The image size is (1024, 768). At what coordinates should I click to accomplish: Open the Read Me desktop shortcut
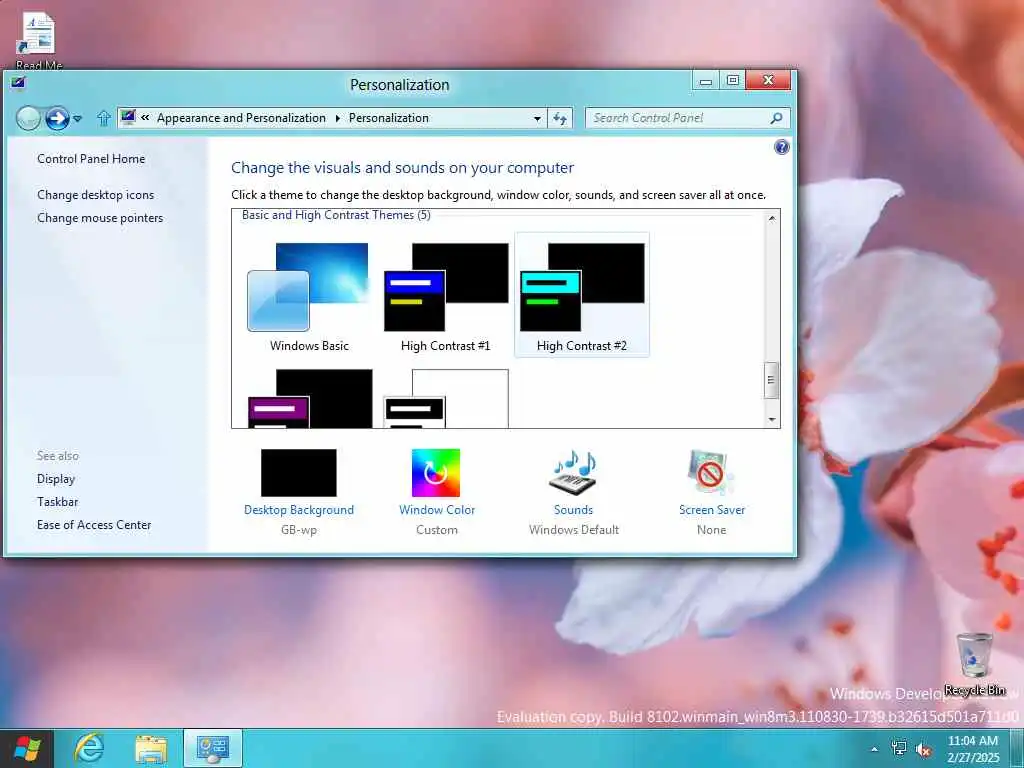tap(39, 40)
